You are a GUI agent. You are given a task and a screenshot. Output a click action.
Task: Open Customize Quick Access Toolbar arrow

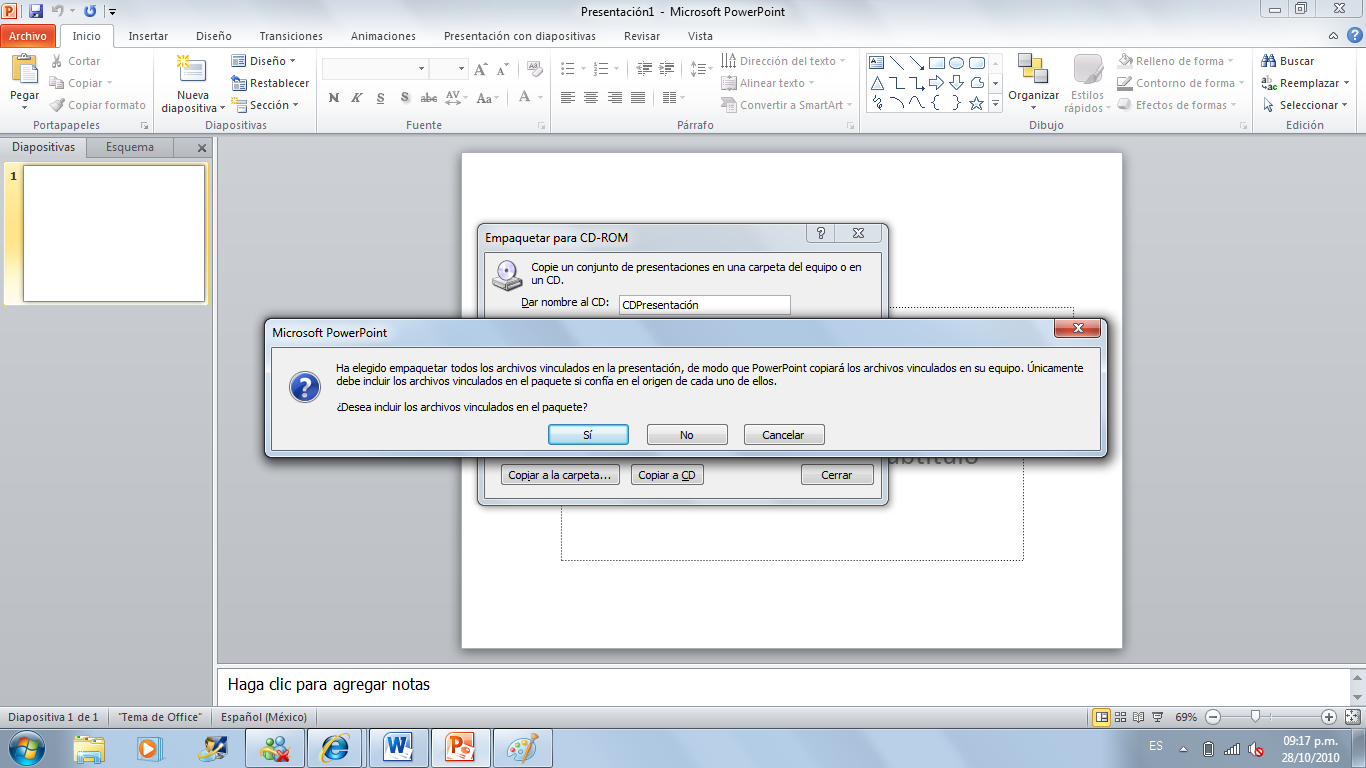[112, 12]
